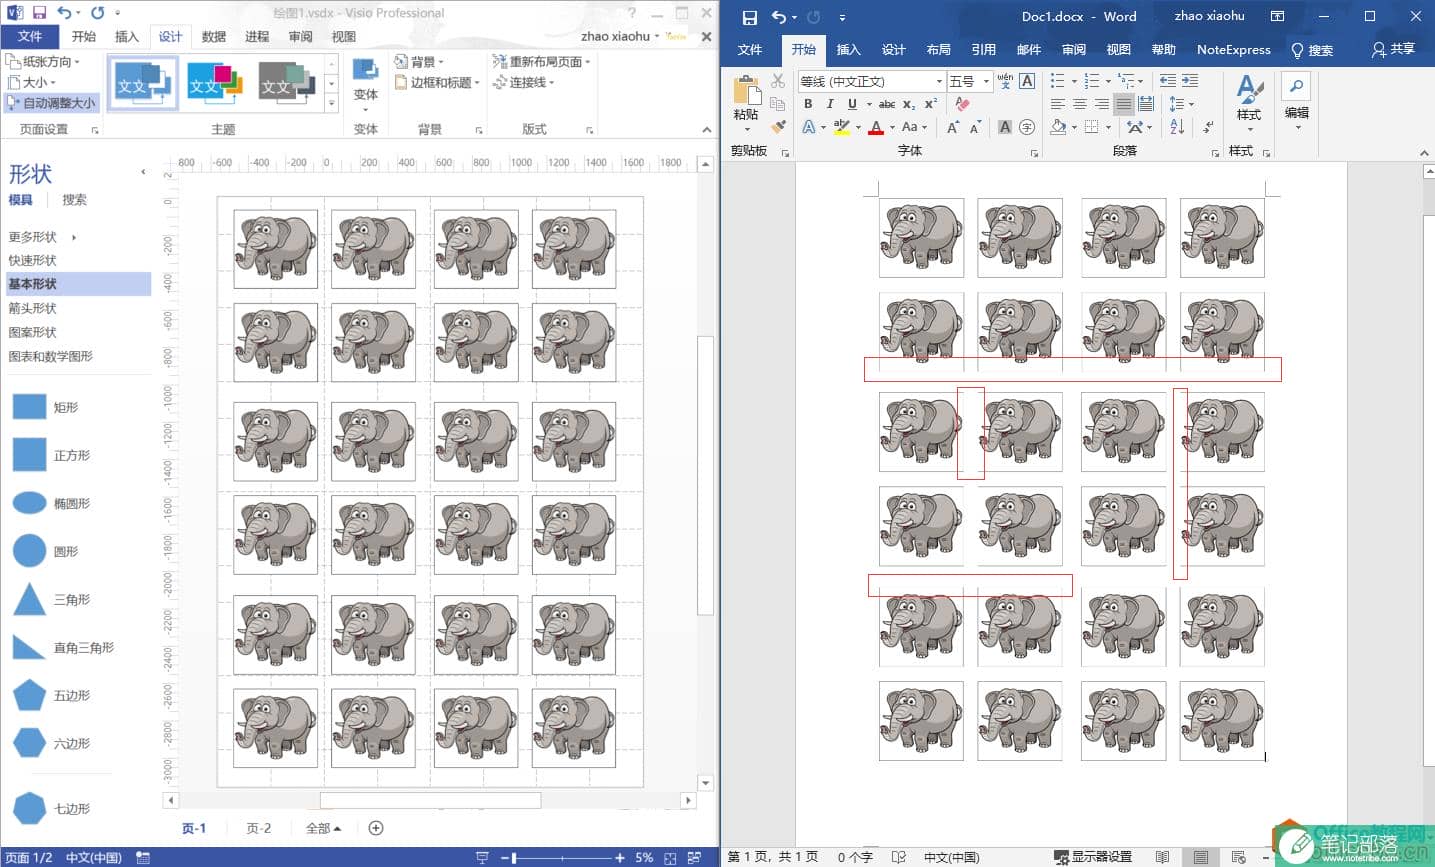The image size is (1435, 867).
Task: Click show paragraph marks icon in Word
Action: click(x=1208, y=127)
